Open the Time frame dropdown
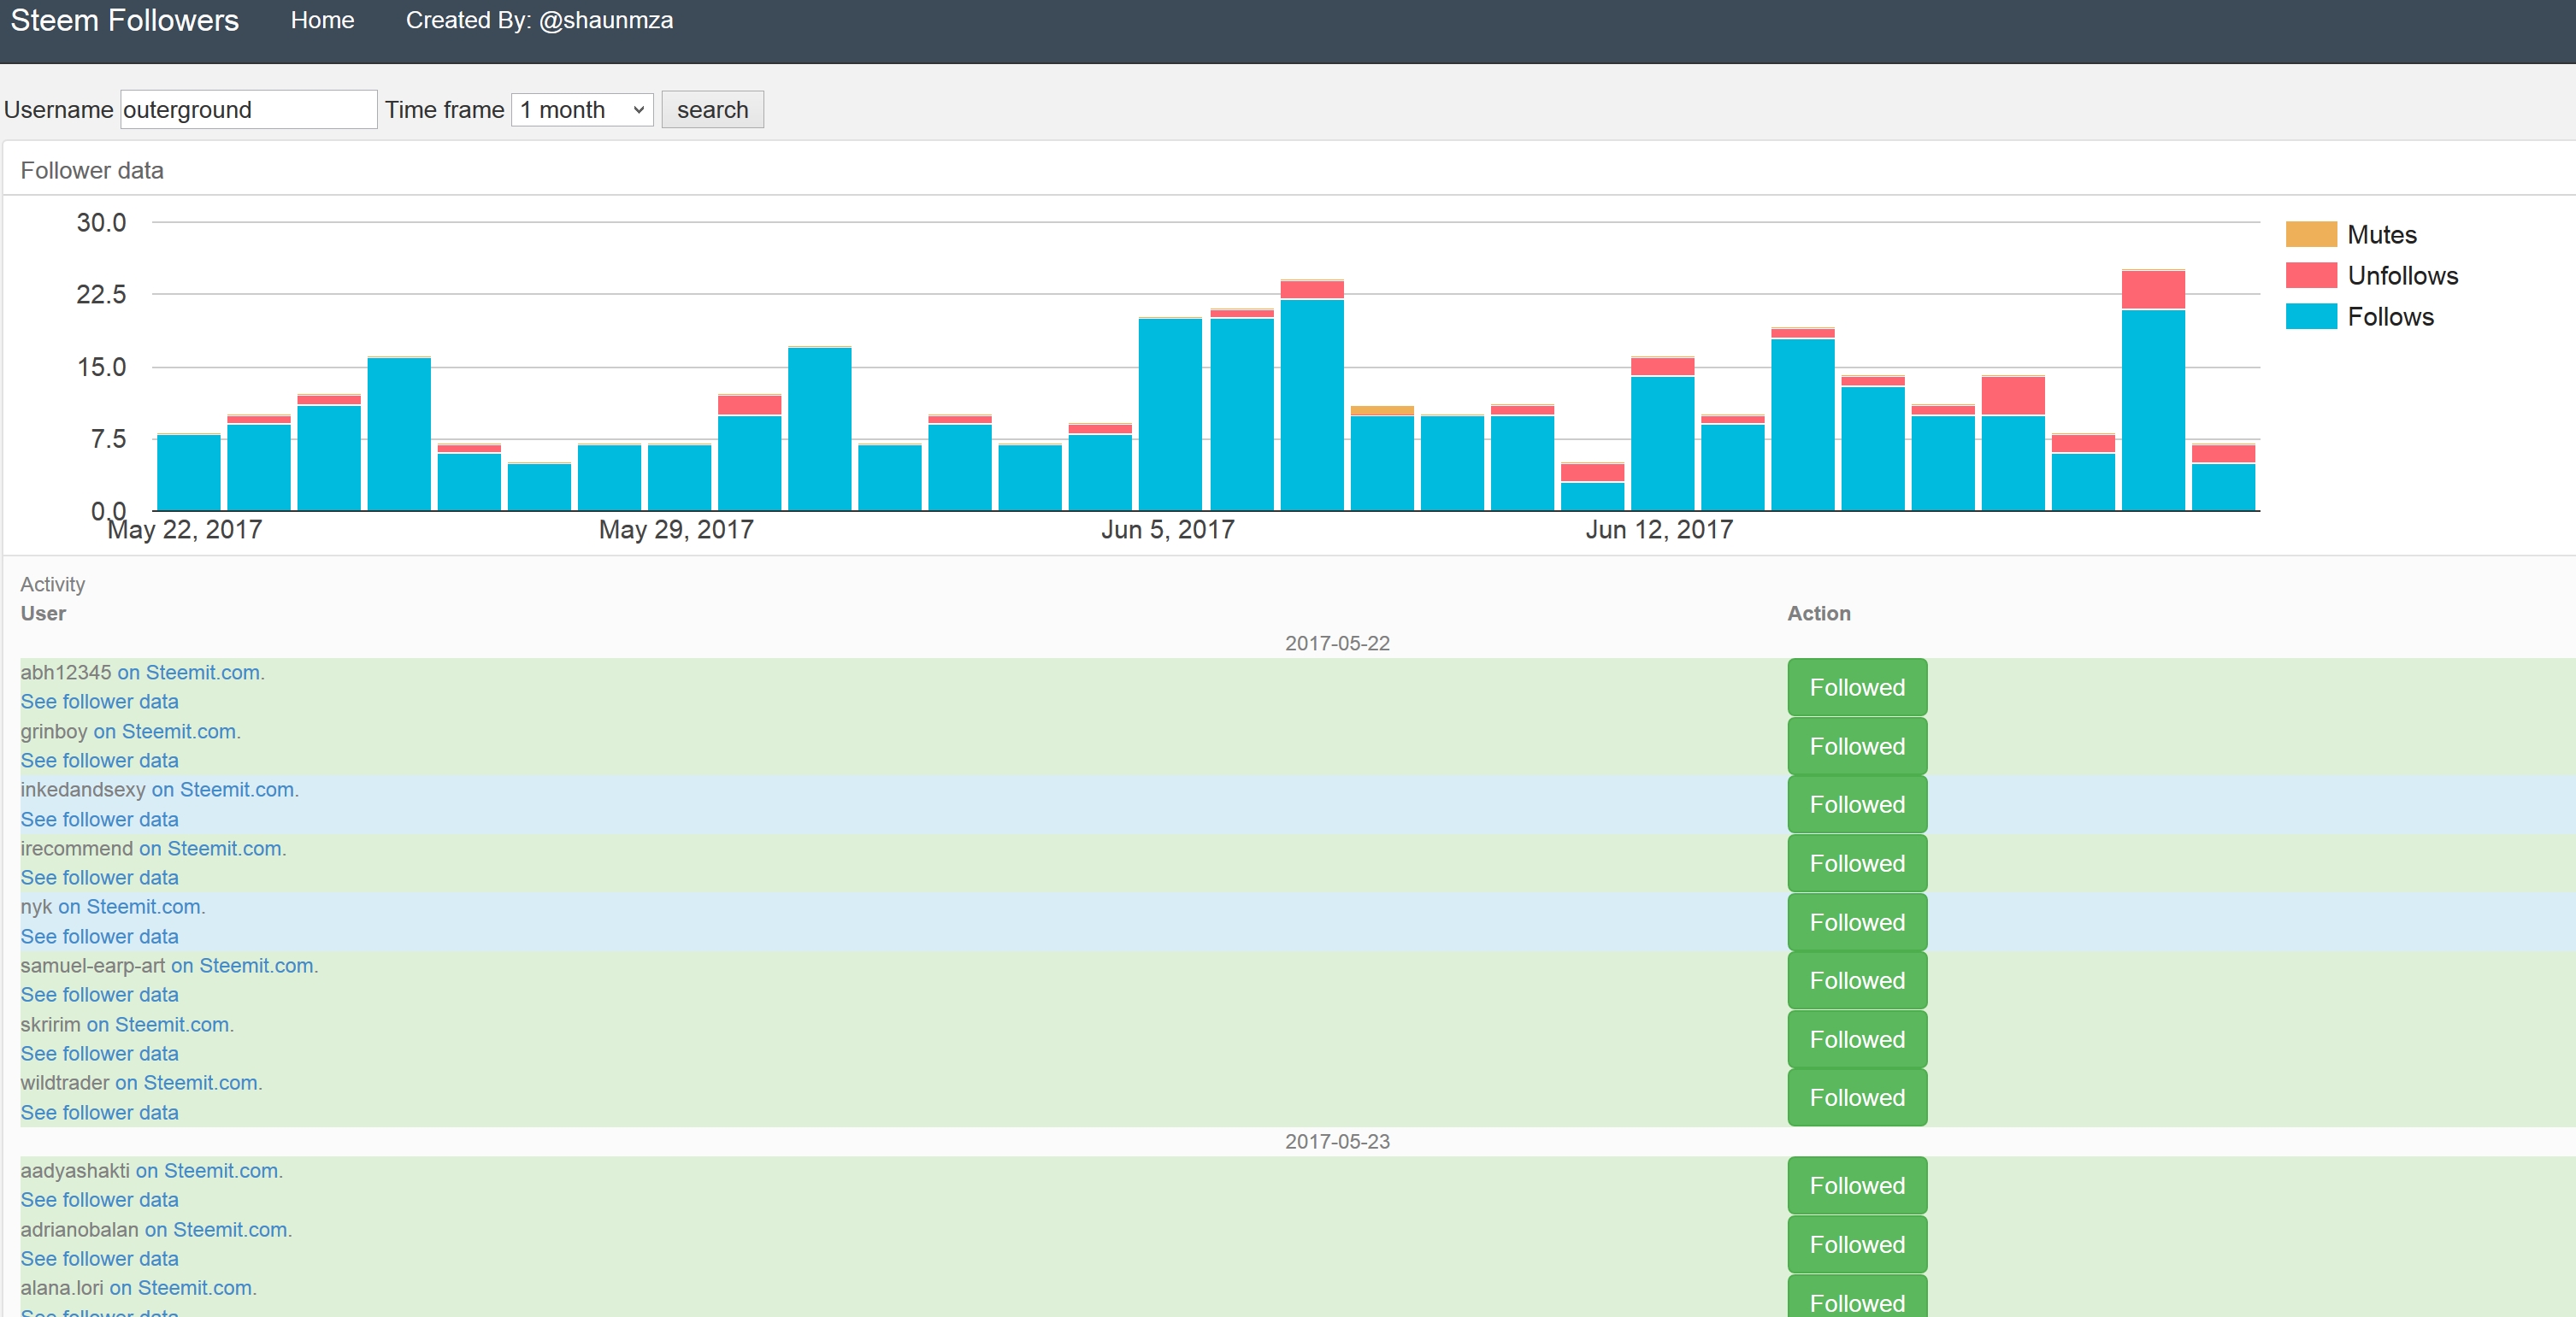2576x1317 pixels. [x=582, y=109]
